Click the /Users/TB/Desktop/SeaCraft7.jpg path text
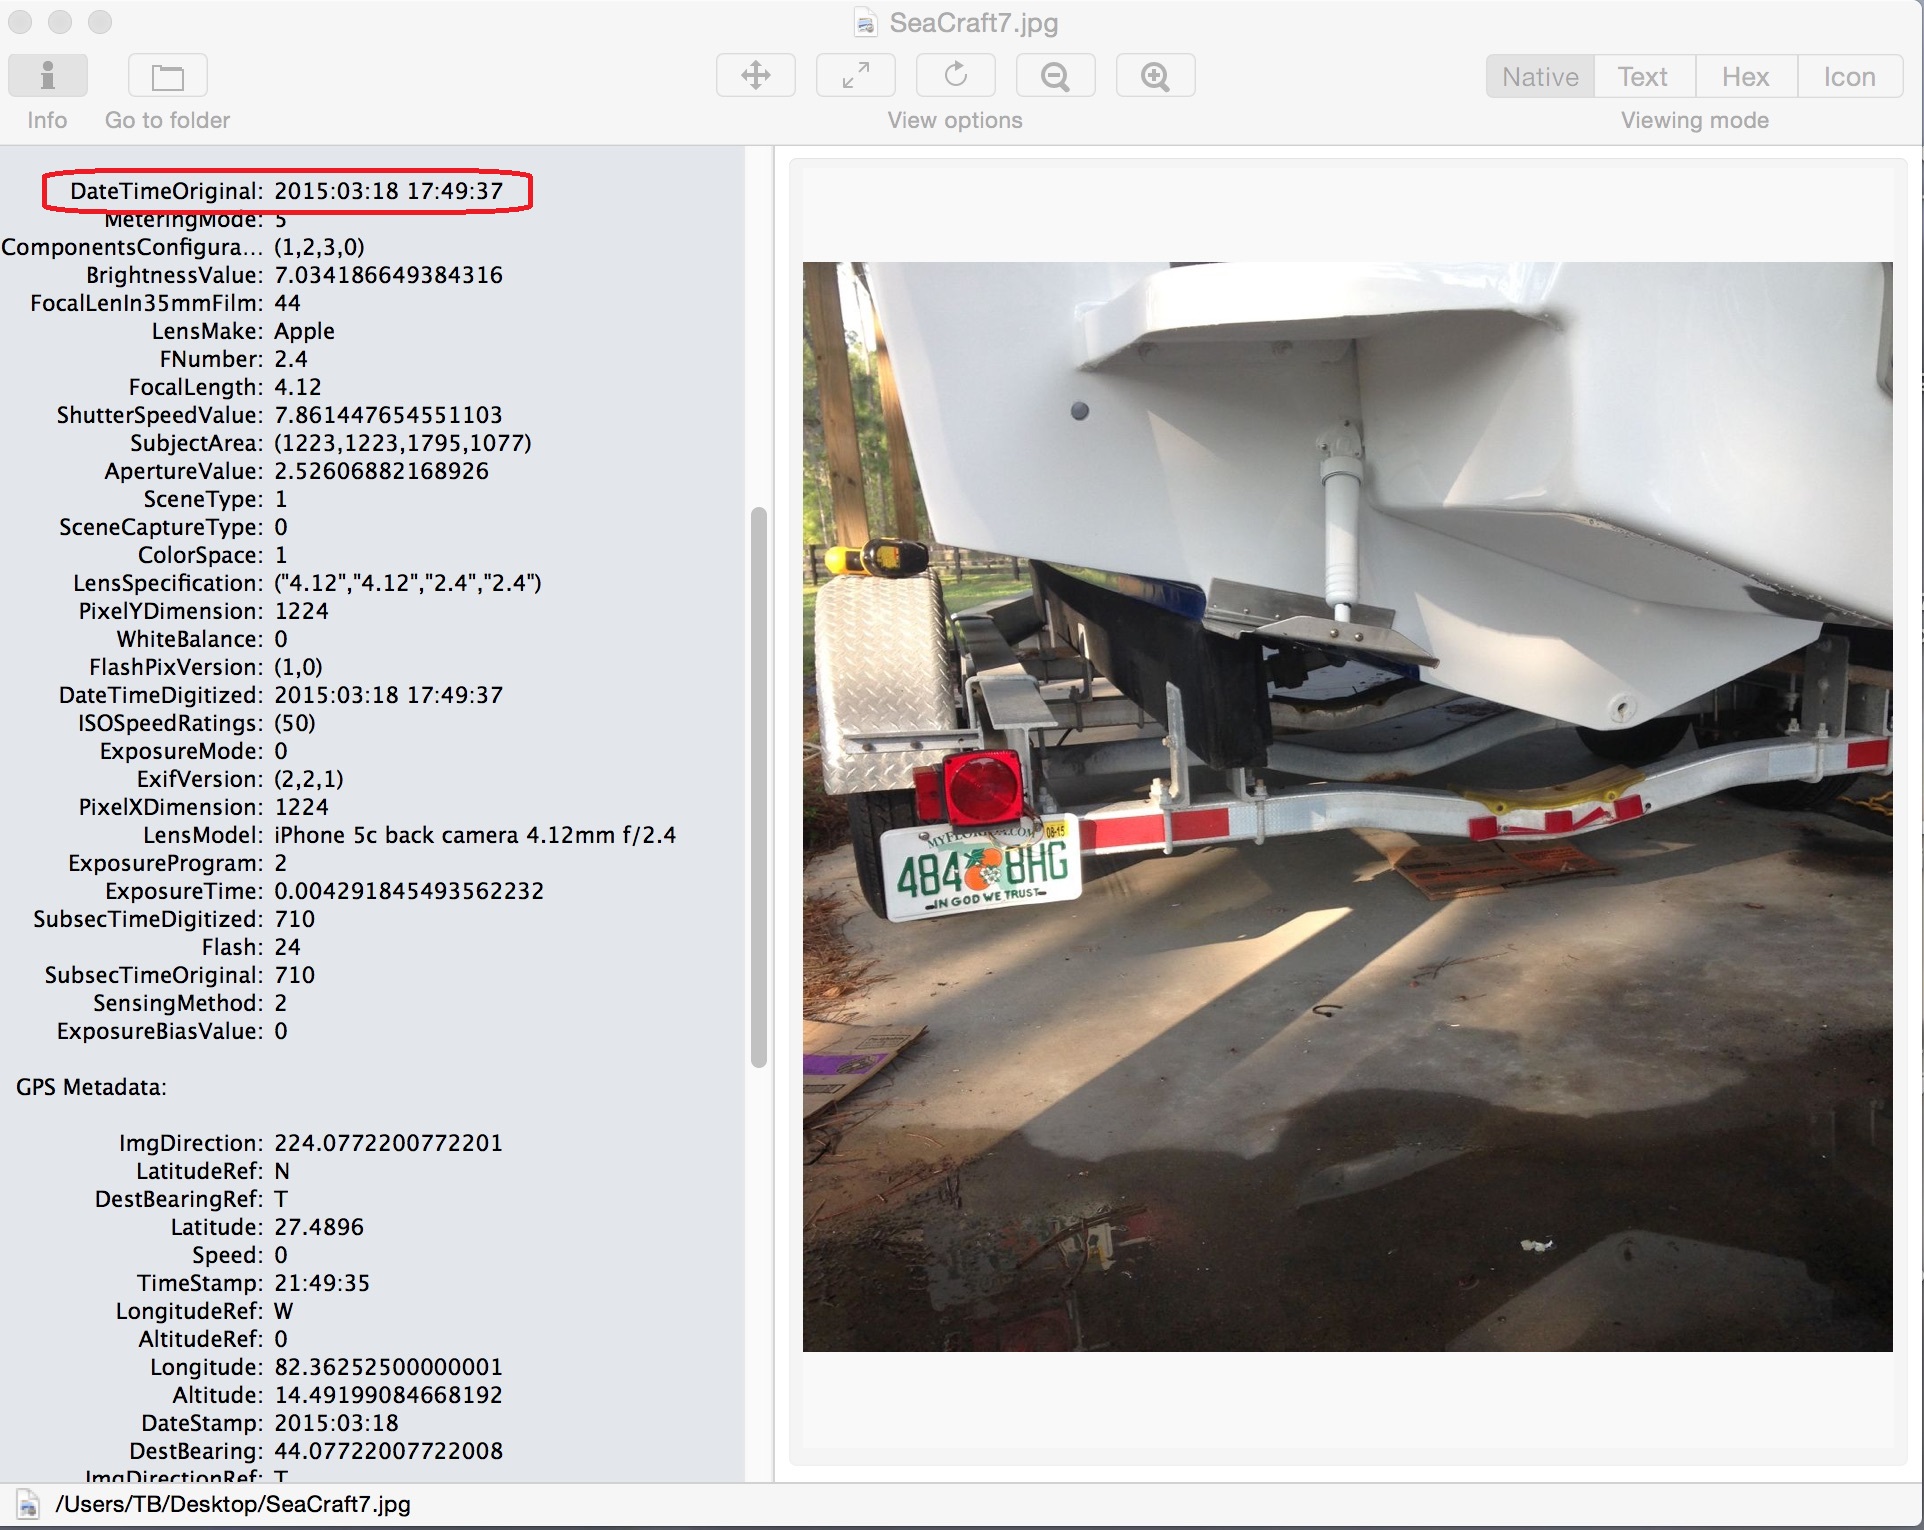 [233, 1505]
